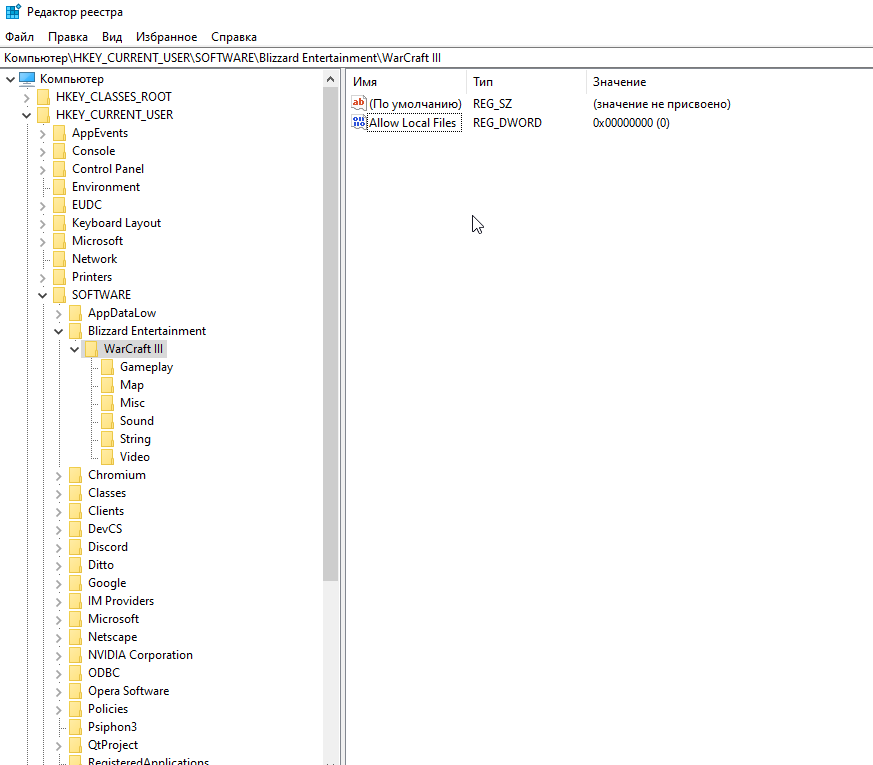873x765 pixels.
Task: Select the DevCS key
Action: pos(105,529)
